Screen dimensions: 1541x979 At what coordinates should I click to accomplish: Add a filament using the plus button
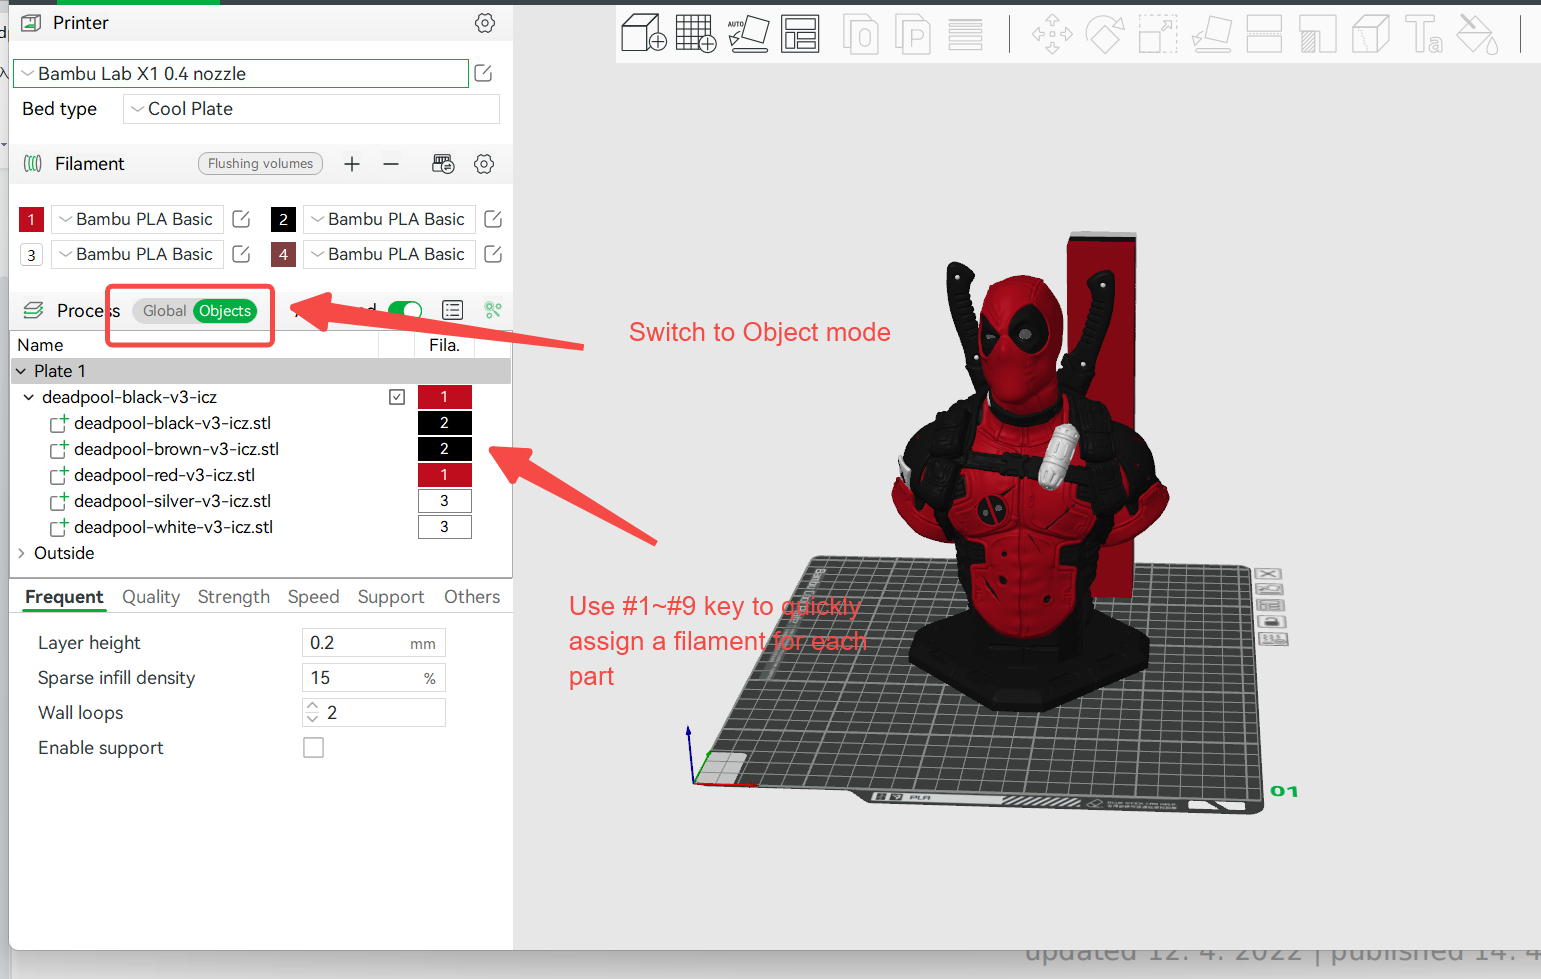point(351,163)
